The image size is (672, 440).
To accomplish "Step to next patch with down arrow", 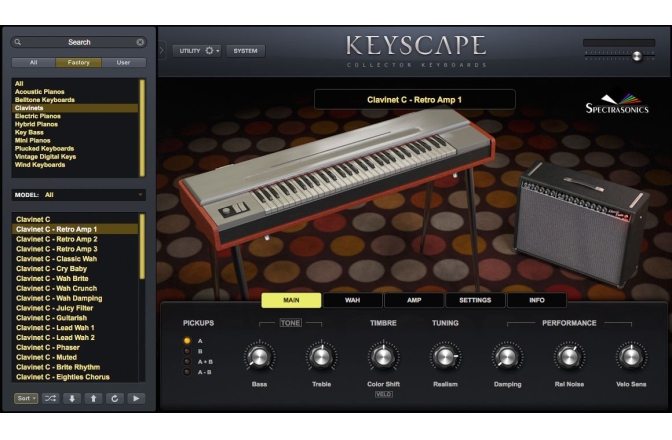I will [x=72, y=398].
